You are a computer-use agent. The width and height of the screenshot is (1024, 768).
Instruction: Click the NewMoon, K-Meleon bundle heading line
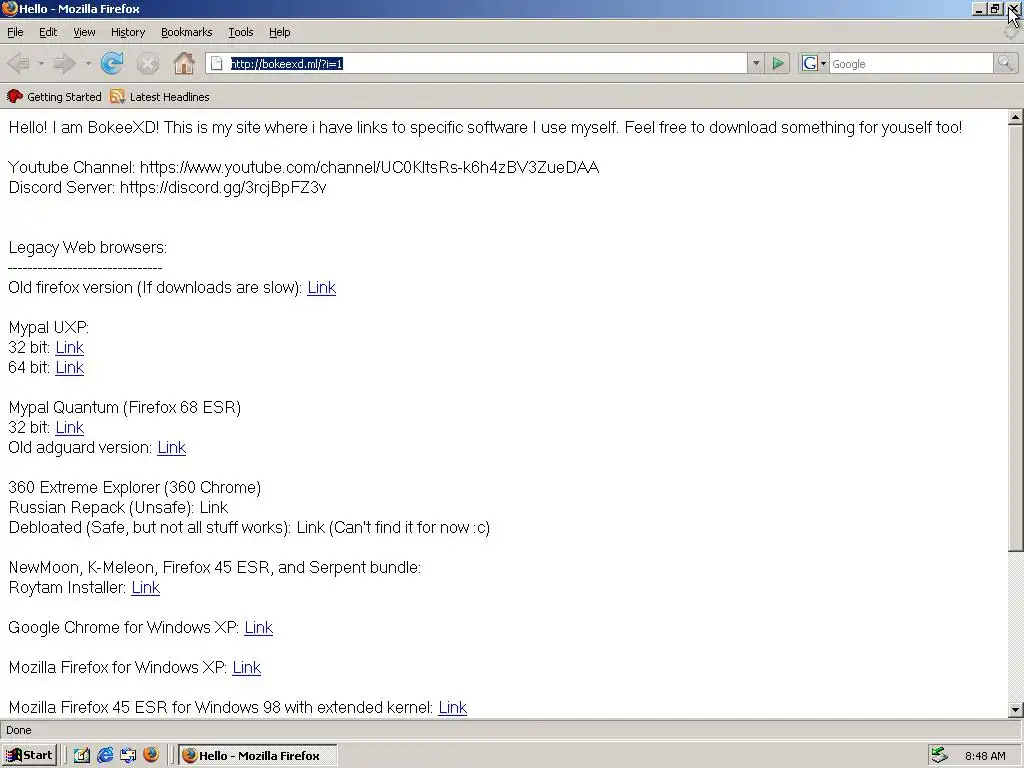(214, 567)
